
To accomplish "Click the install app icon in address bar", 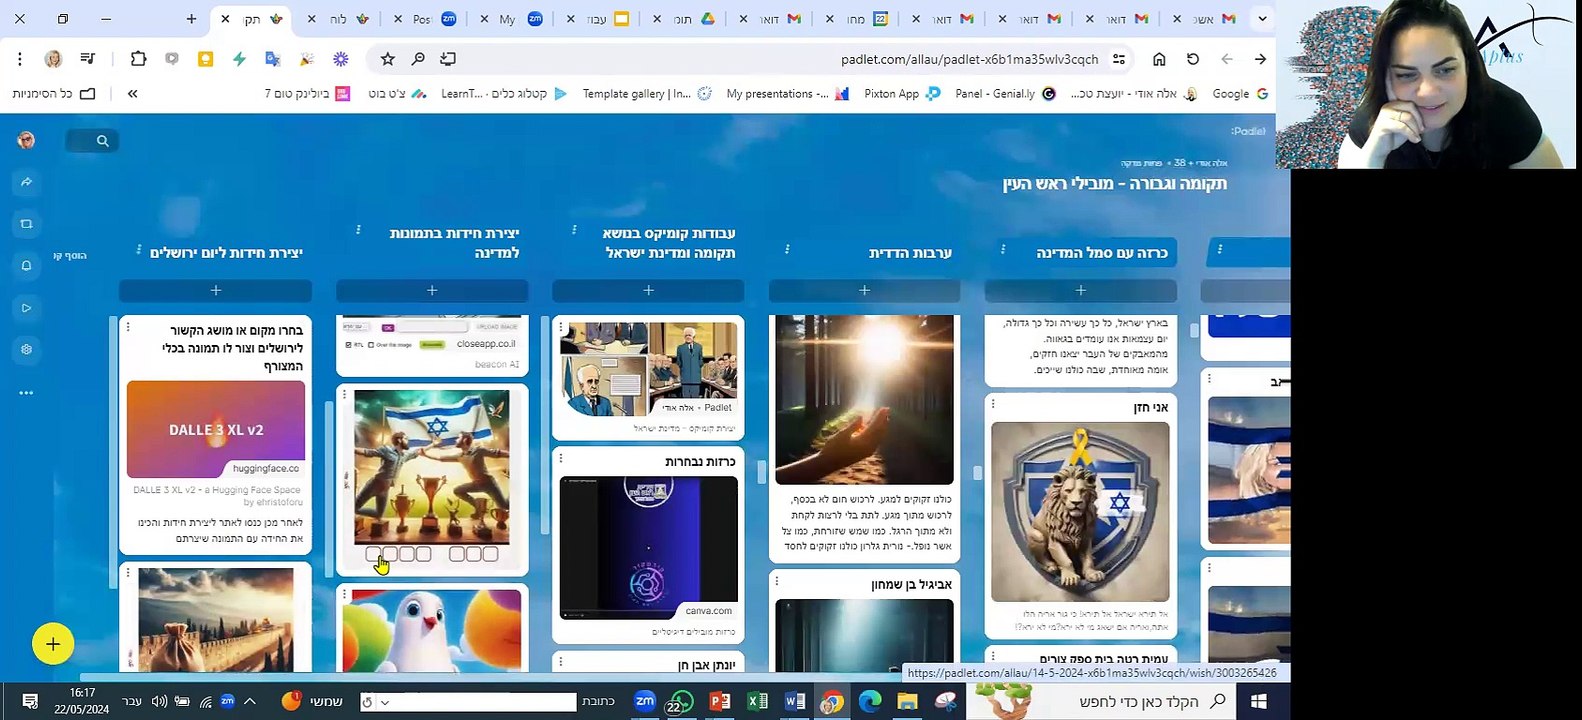I will point(448,59).
